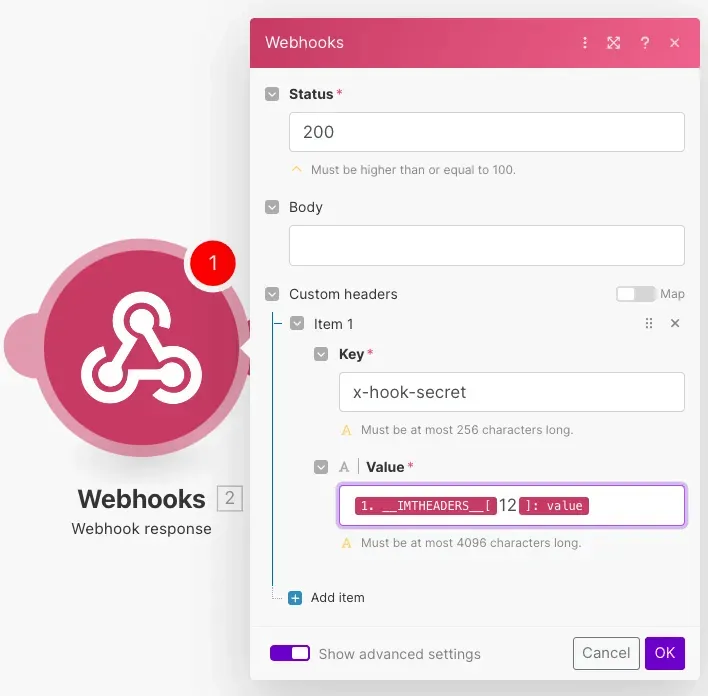Collapse the Custom headers section chevron

272,294
